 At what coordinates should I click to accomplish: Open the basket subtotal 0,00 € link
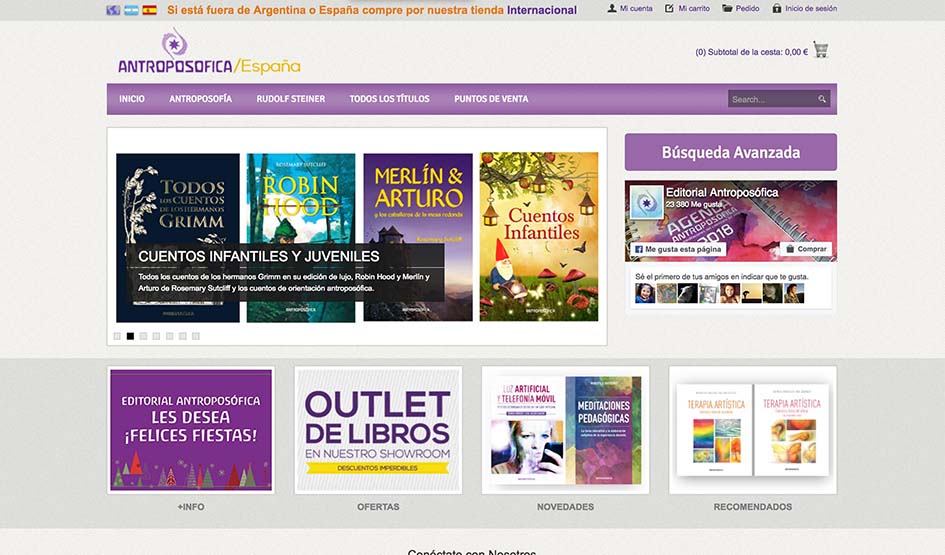752,52
